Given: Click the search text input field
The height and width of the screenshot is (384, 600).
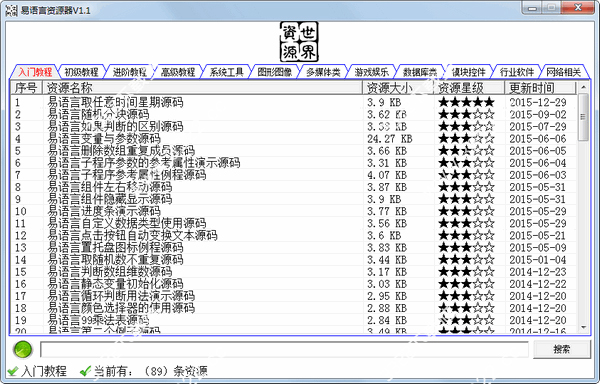Looking at the screenshot, I should click(284, 350).
